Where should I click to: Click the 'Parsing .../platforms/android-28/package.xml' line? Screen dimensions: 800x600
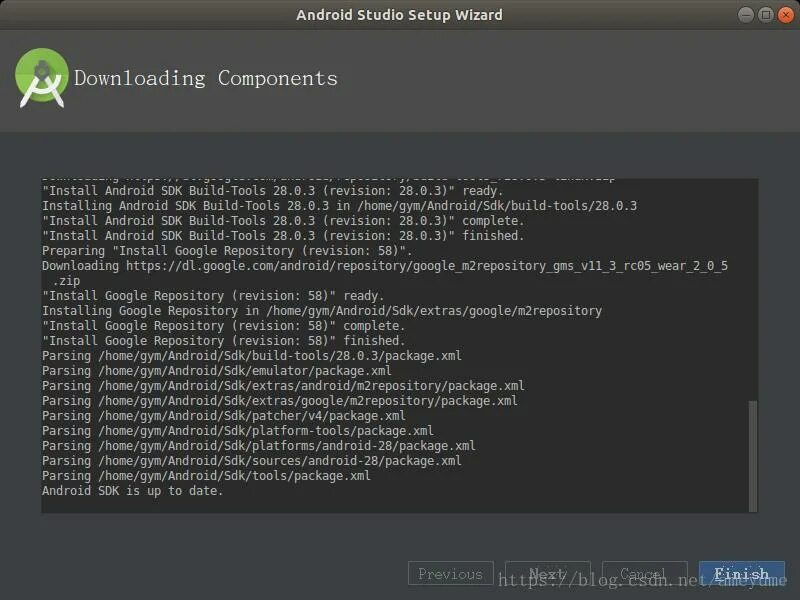259,446
